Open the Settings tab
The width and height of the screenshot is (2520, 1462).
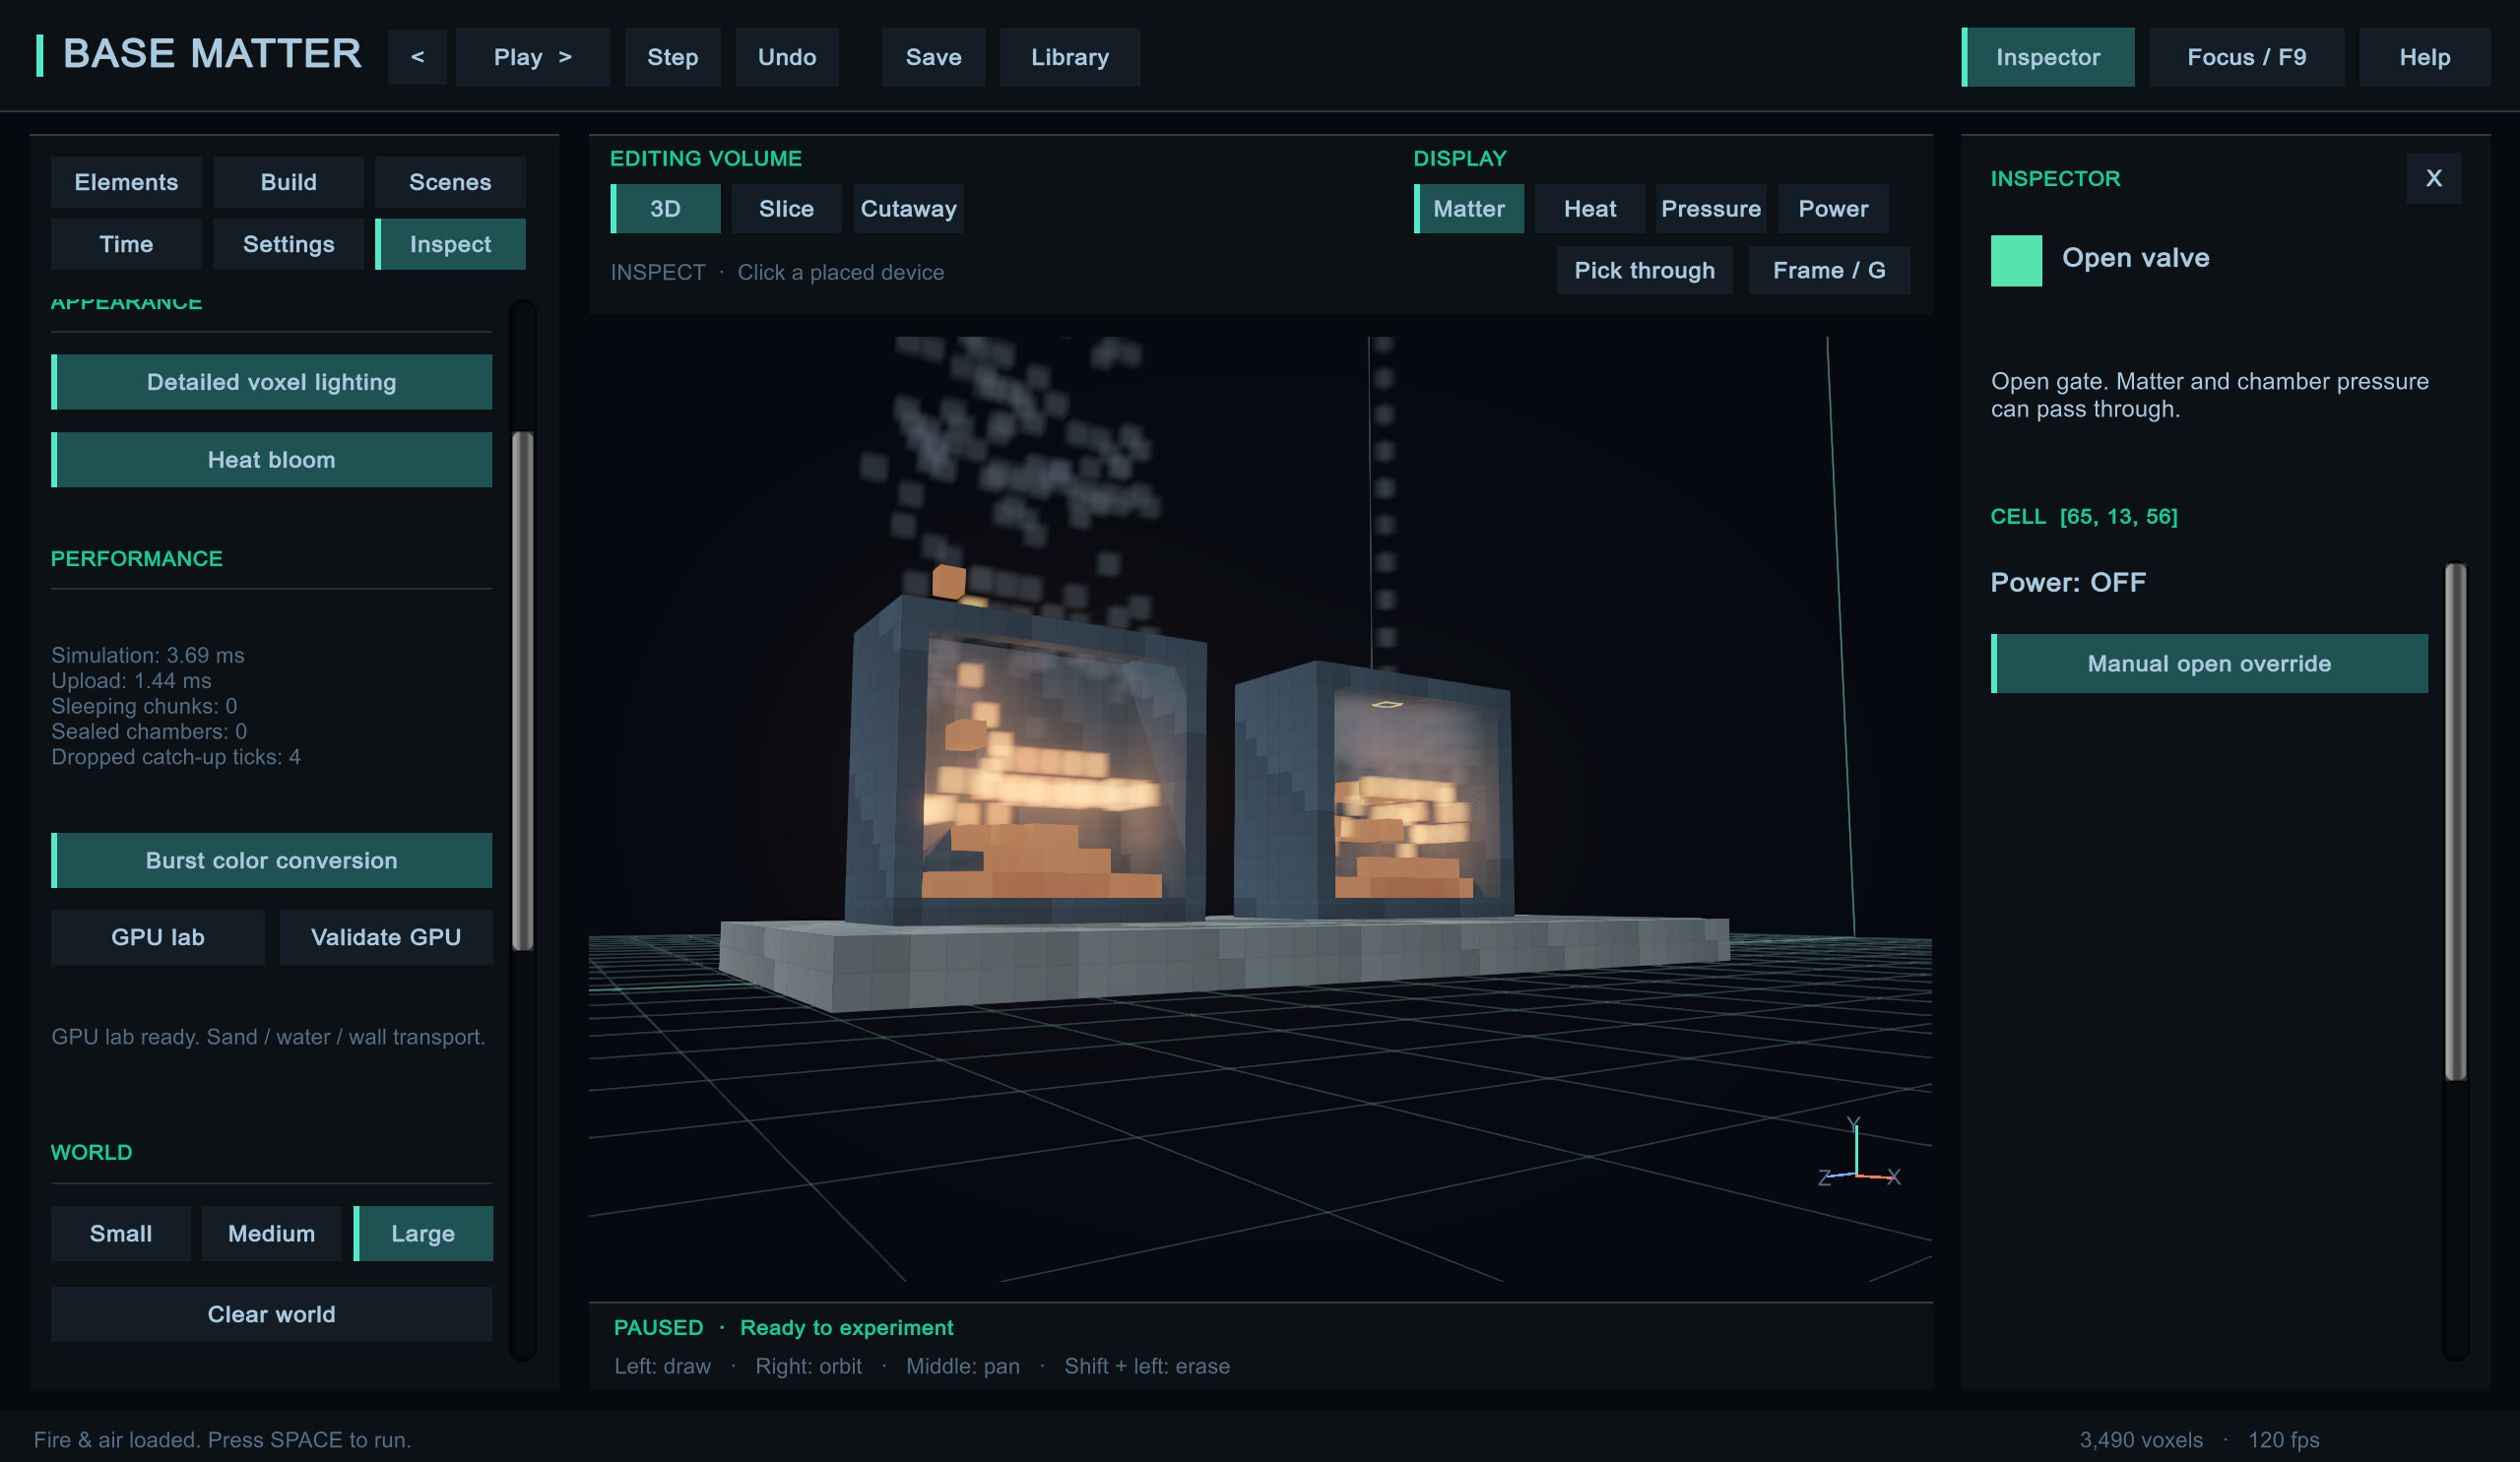(289, 244)
